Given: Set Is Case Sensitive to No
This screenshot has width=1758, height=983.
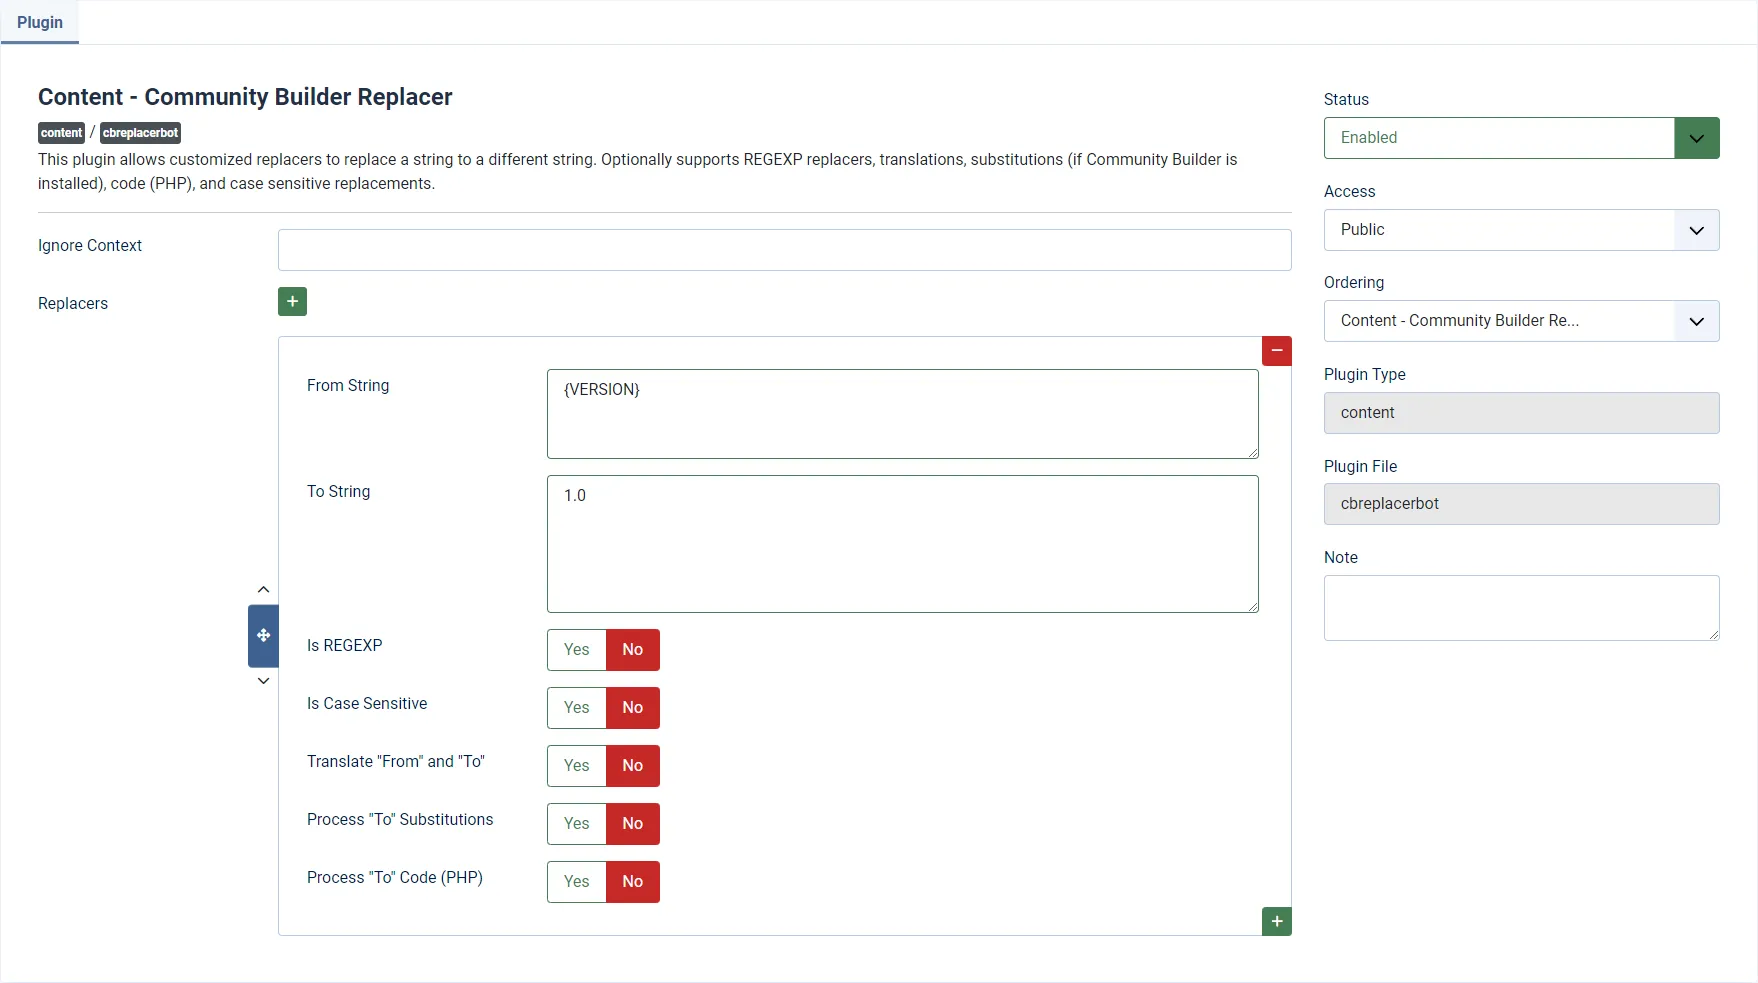Looking at the screenshot, I should [x=633, y=708].
